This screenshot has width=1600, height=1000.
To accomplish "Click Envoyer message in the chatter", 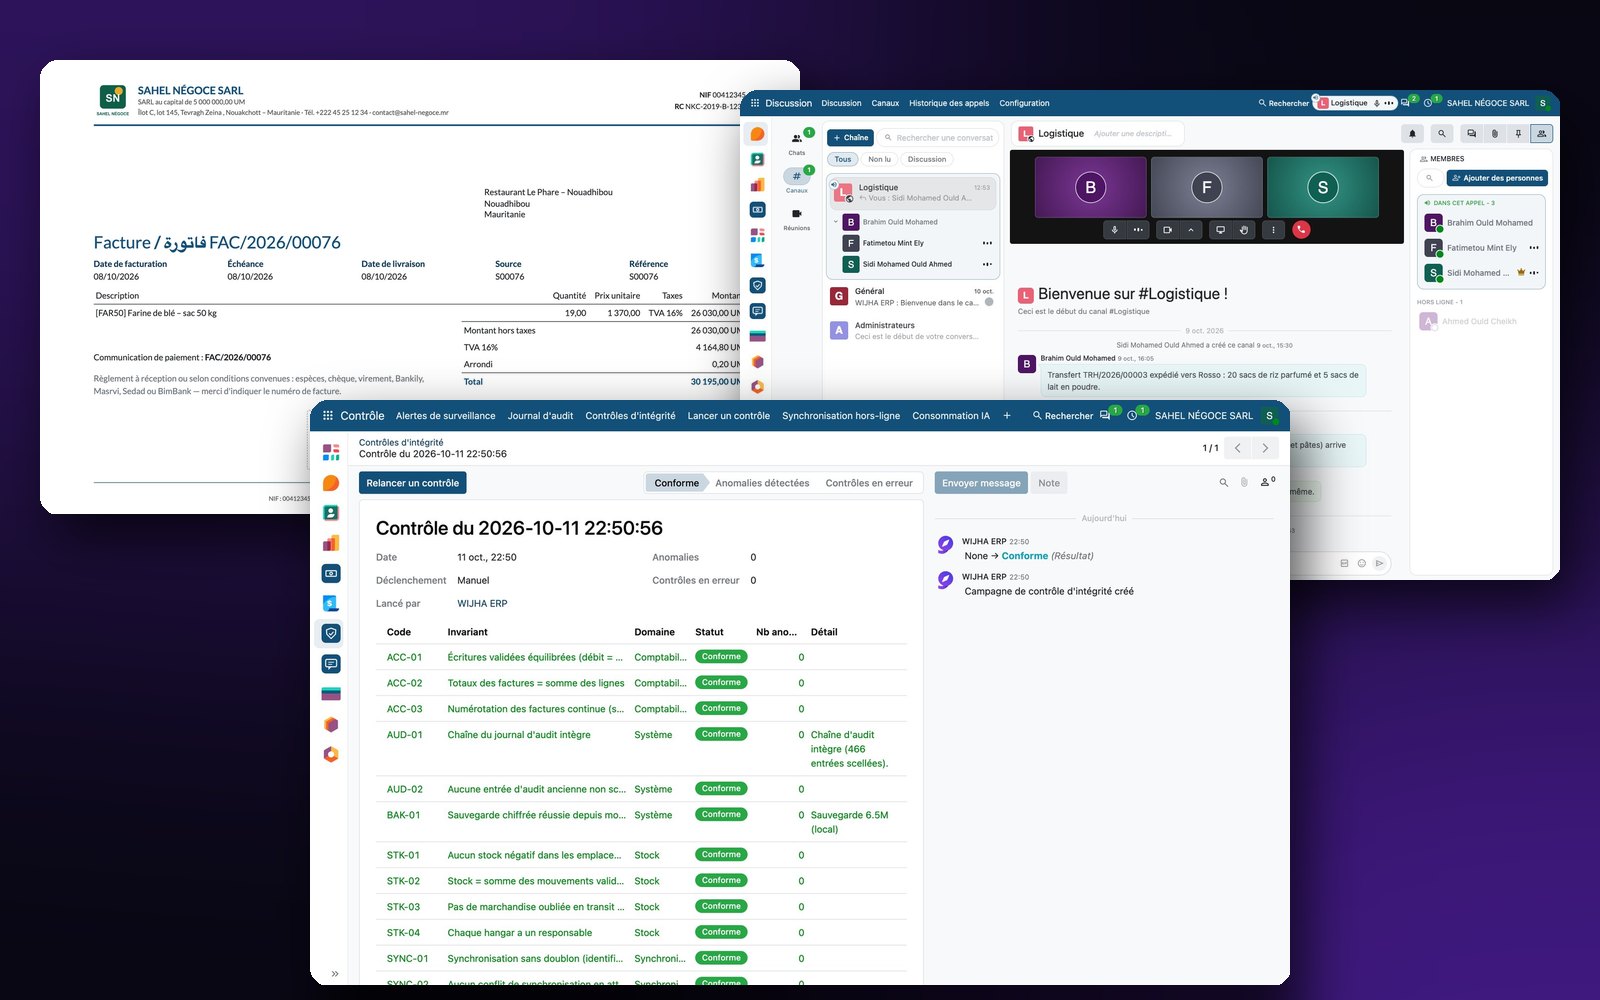I will pyautogui.click(x=981, y=483).
